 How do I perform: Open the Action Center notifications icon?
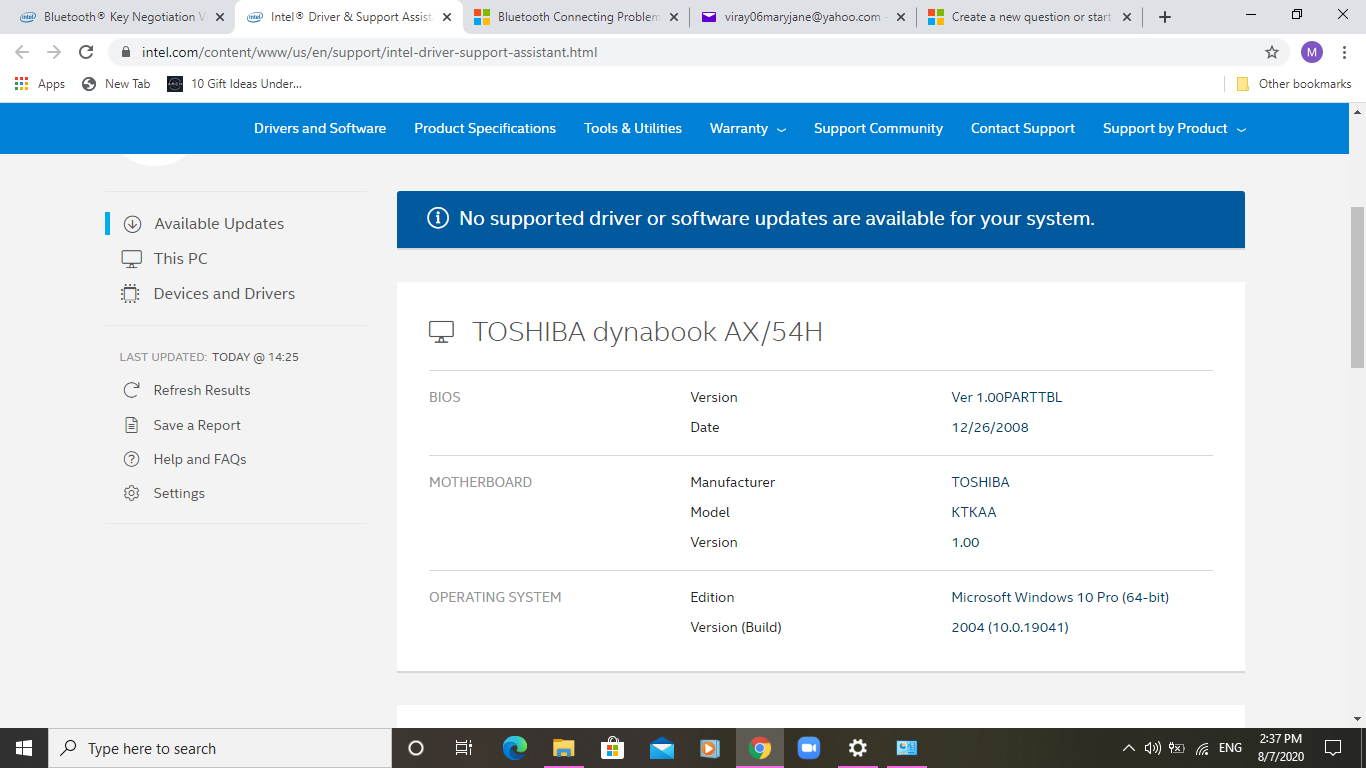[1332, 748]
